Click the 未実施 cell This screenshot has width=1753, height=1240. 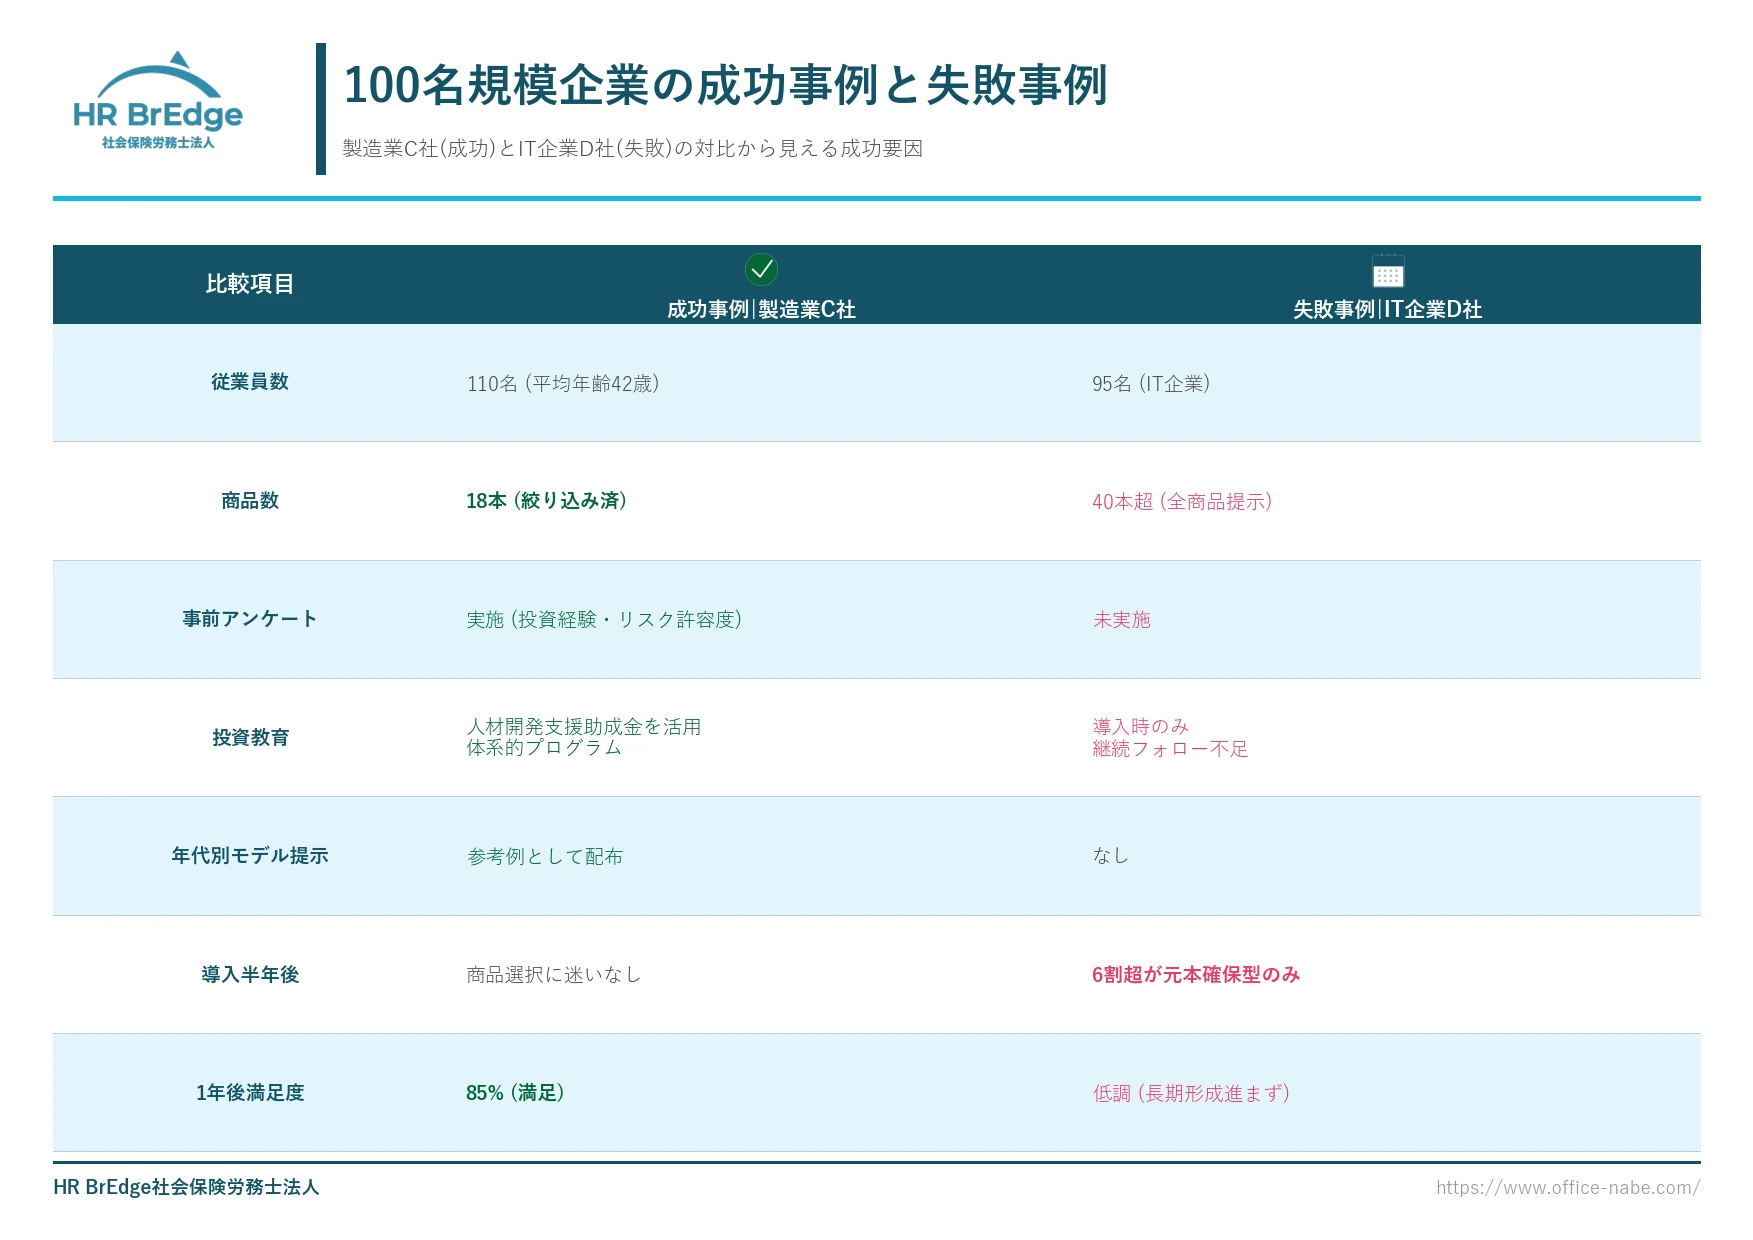click(1122, 619)
